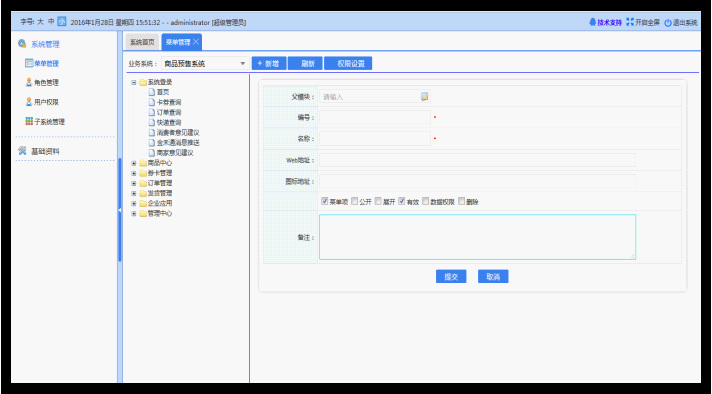Open 角色管理 in sidebar
This screenshot has height=394, width=712.
click(46, 83)
